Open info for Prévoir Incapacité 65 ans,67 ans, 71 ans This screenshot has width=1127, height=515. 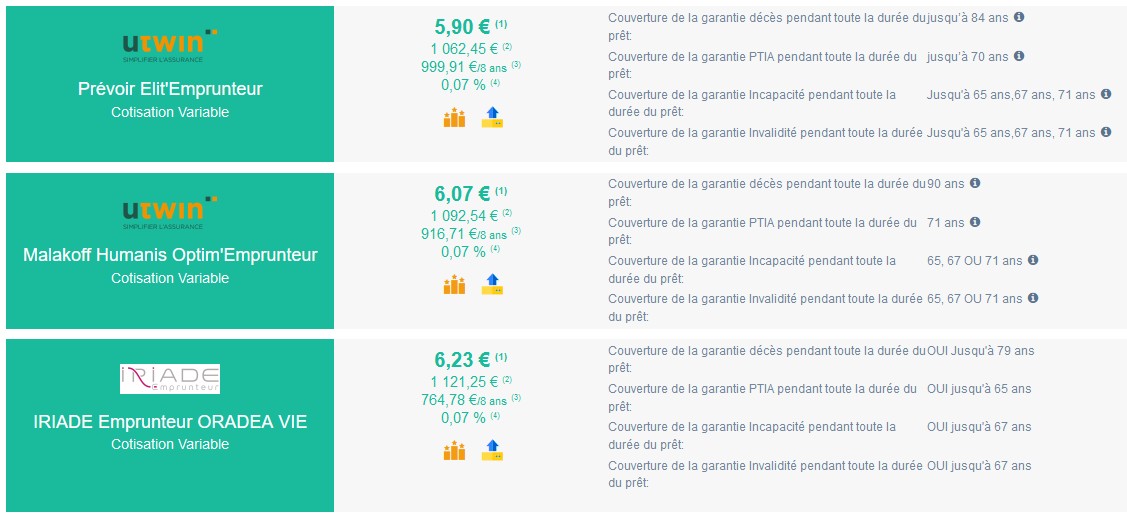pos(1105,94)
